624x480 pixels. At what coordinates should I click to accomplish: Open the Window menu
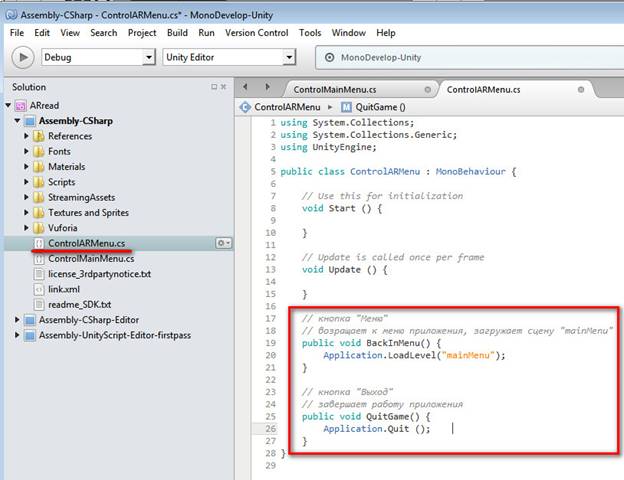click(349, 33)
